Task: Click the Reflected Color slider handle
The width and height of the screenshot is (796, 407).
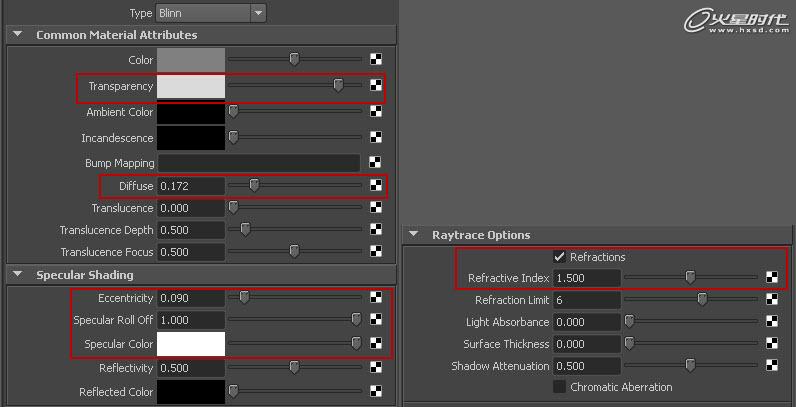Action: click(x=233, y=391)
